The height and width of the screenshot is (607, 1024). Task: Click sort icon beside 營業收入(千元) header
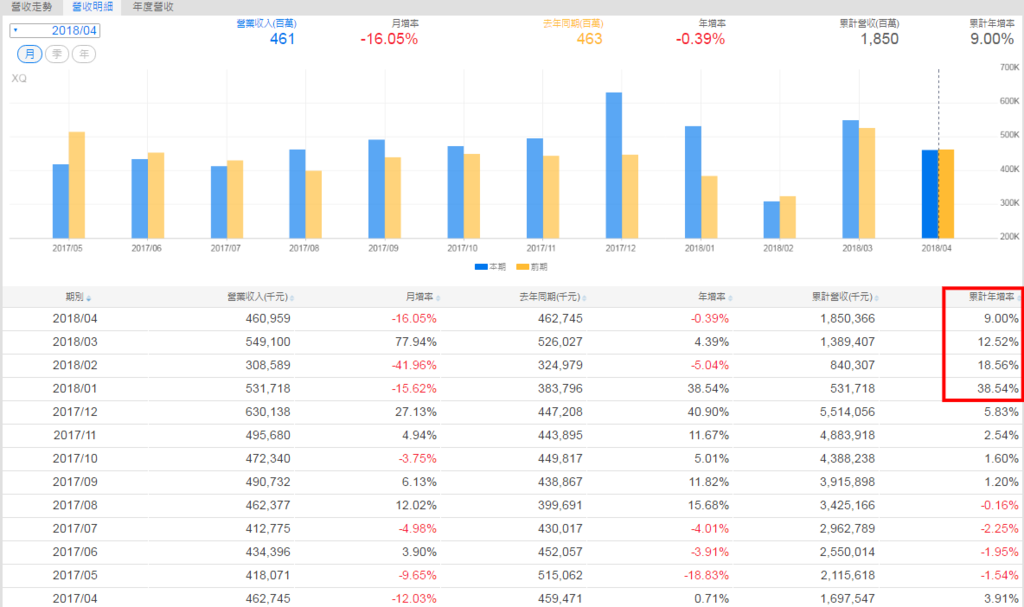[292, 298]
